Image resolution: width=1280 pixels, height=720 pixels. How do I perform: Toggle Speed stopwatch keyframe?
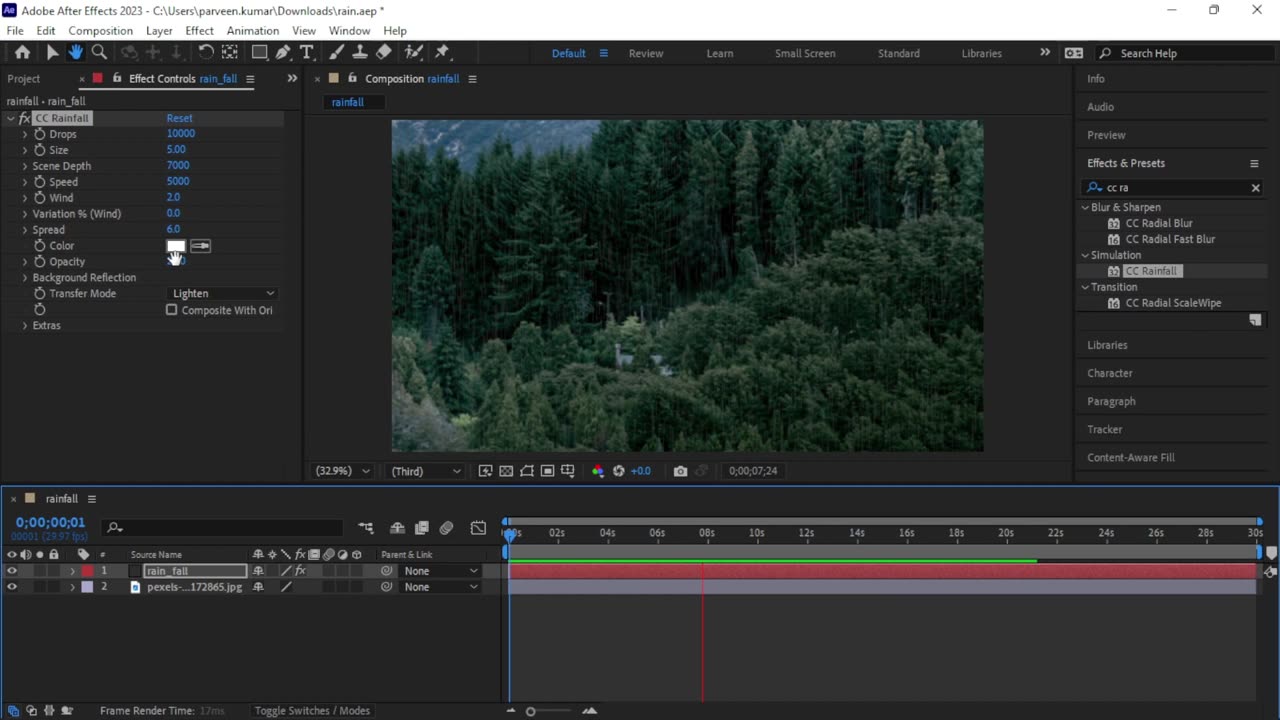[x=40, y=182]
